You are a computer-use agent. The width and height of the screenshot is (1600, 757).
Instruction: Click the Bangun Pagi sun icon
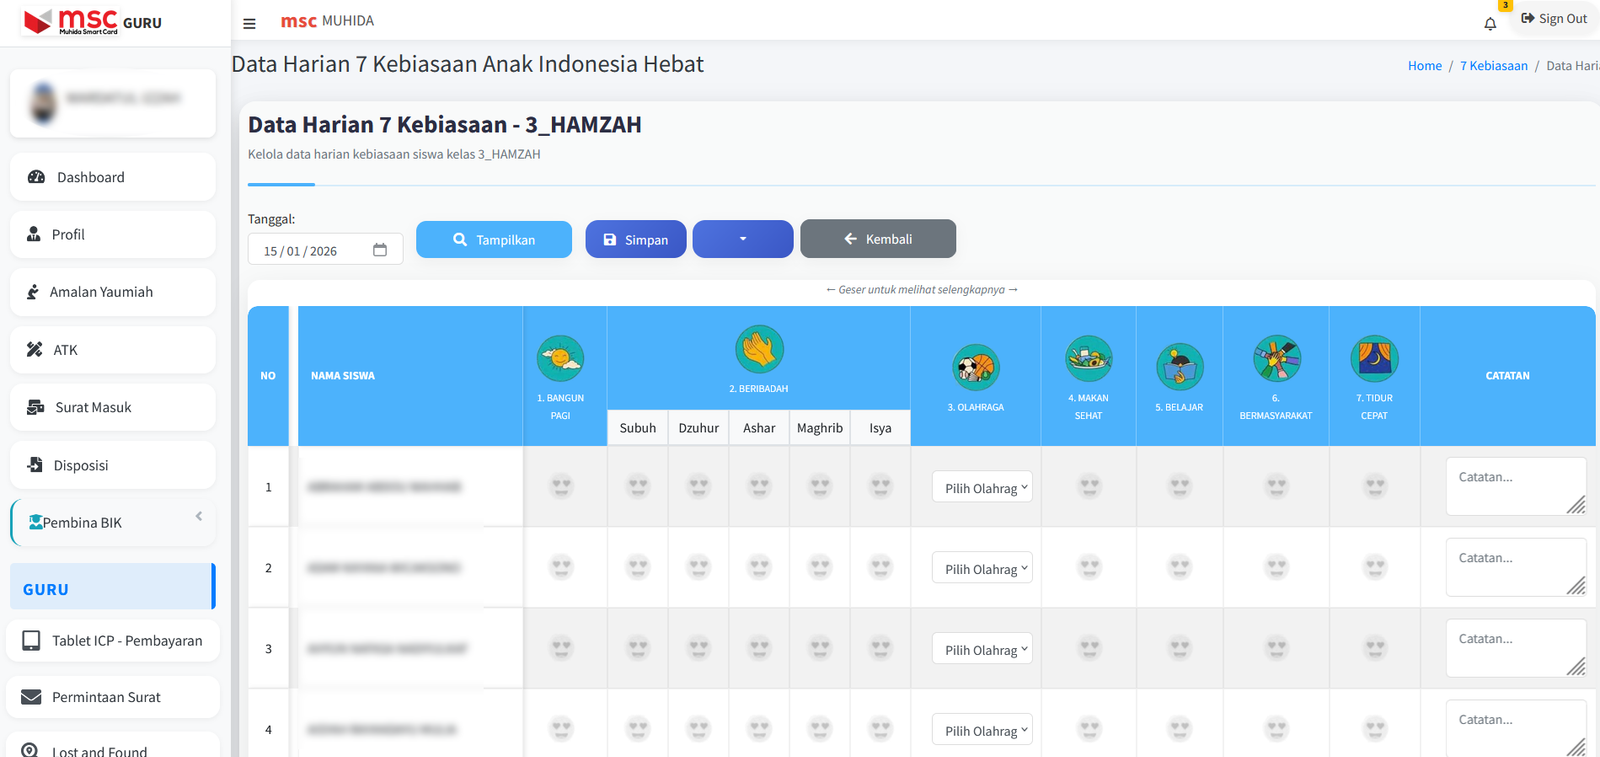pos(561,359)
